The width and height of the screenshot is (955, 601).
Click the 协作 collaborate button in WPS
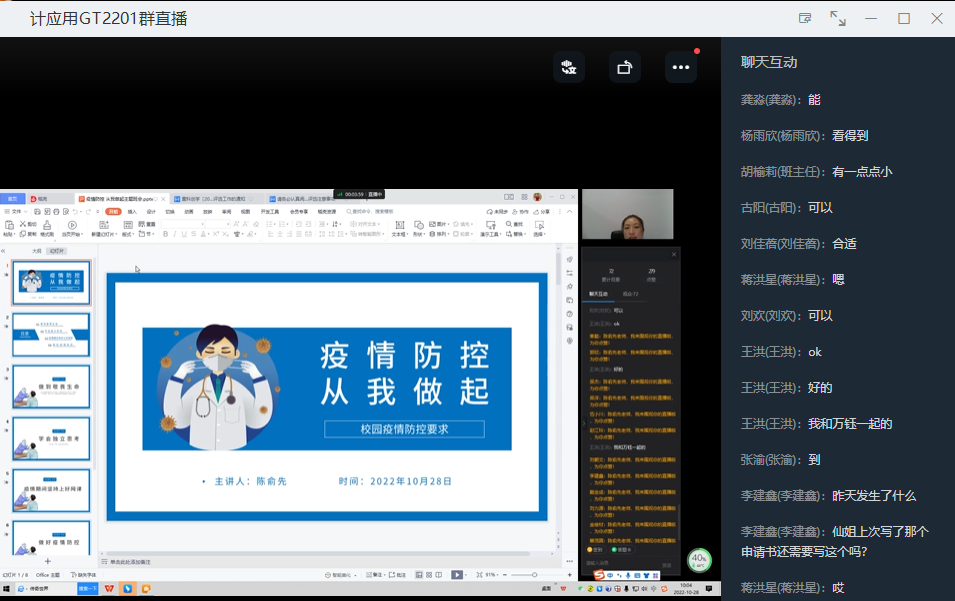tap(521, 212)
